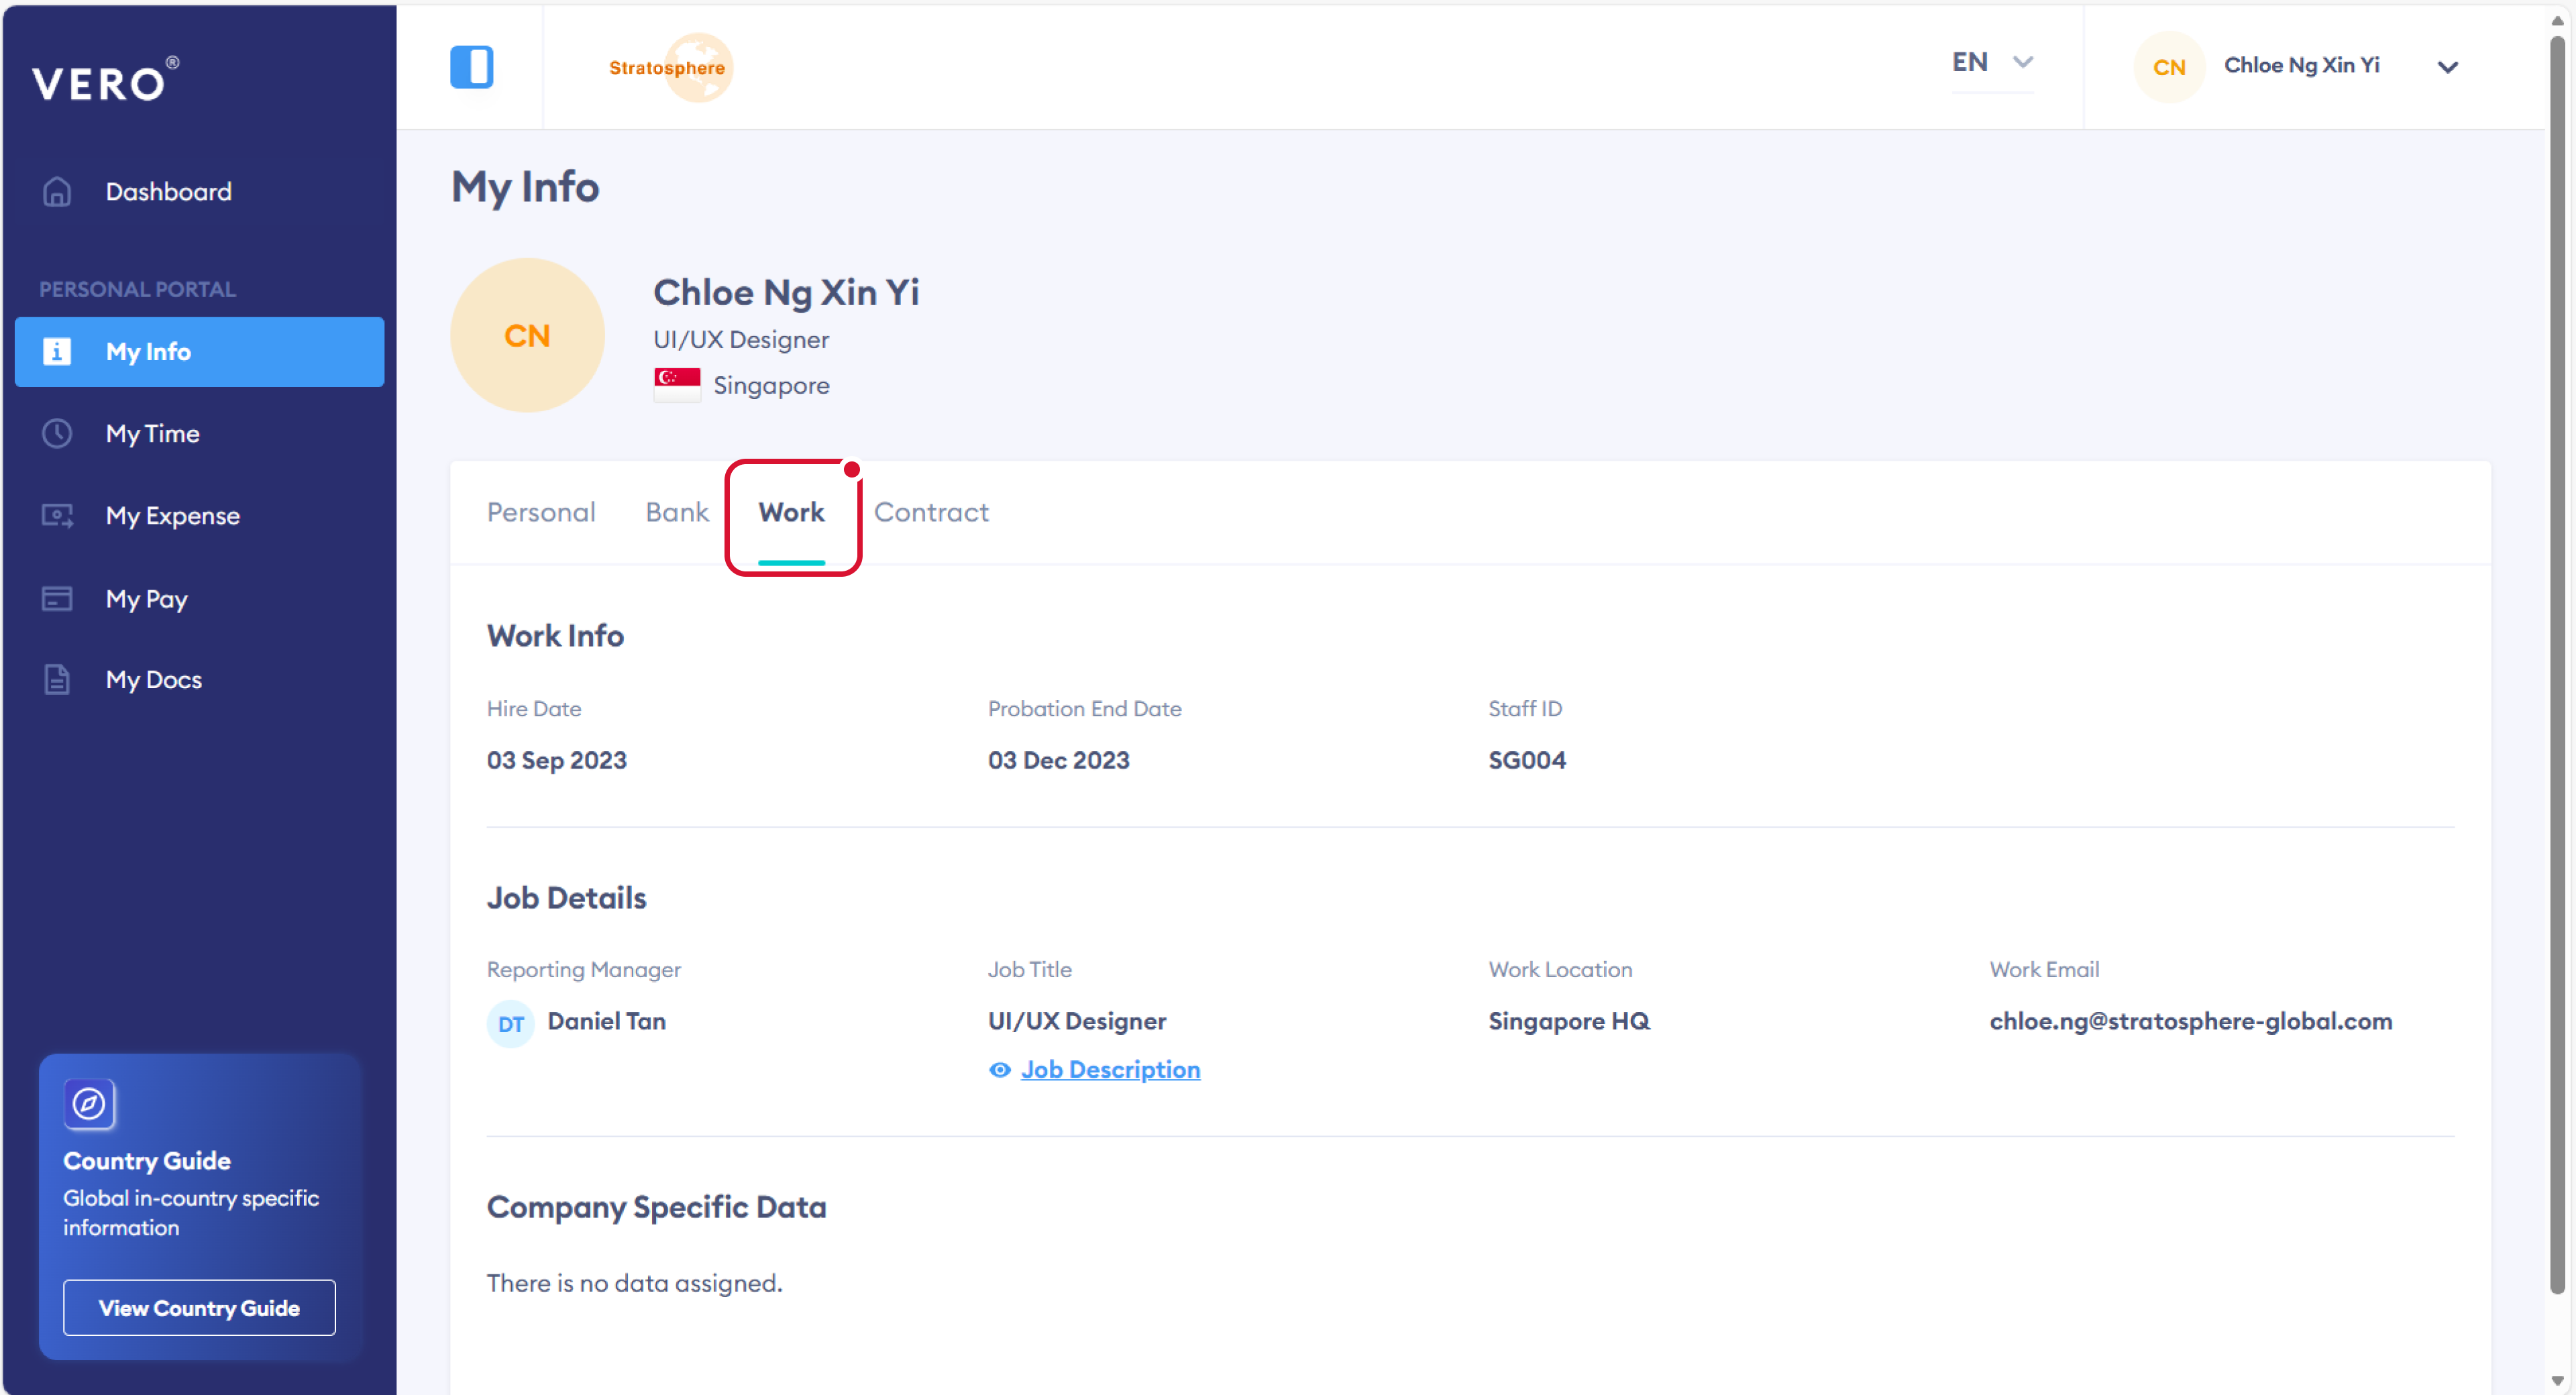Image resolution: width=2576 pixels, height=1395 pixels.
Task: Click the My Pay card icon
Action: tap(57, 598)
